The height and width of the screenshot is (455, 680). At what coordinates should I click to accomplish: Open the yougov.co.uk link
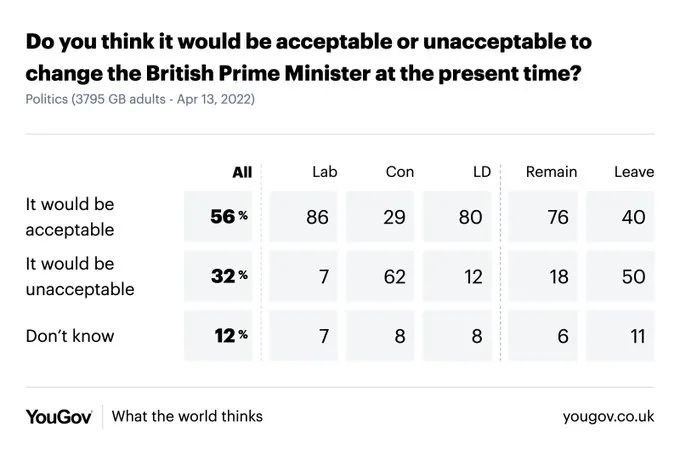(608, 417)
